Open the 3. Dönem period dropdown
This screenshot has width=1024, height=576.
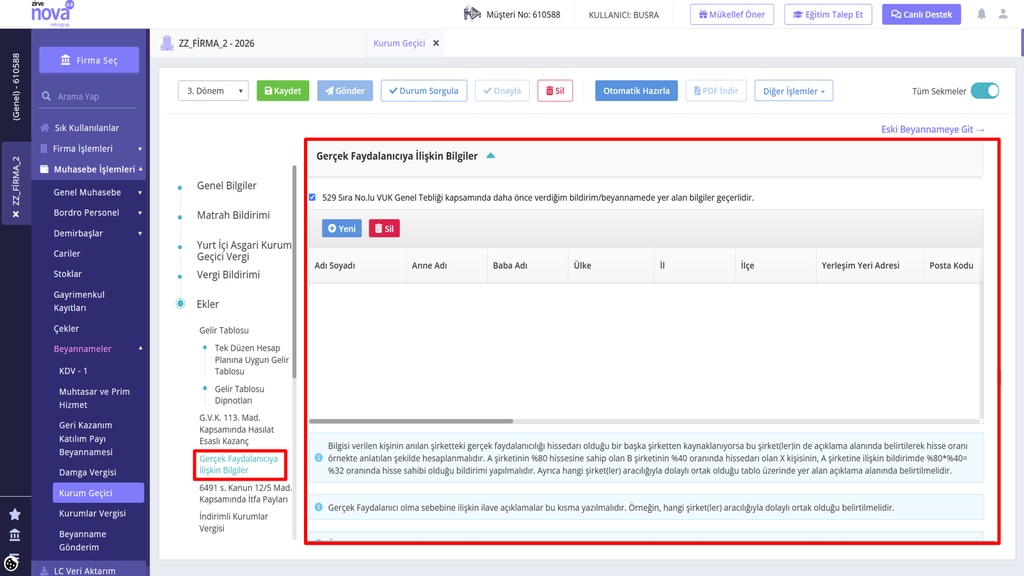(213, 91)
